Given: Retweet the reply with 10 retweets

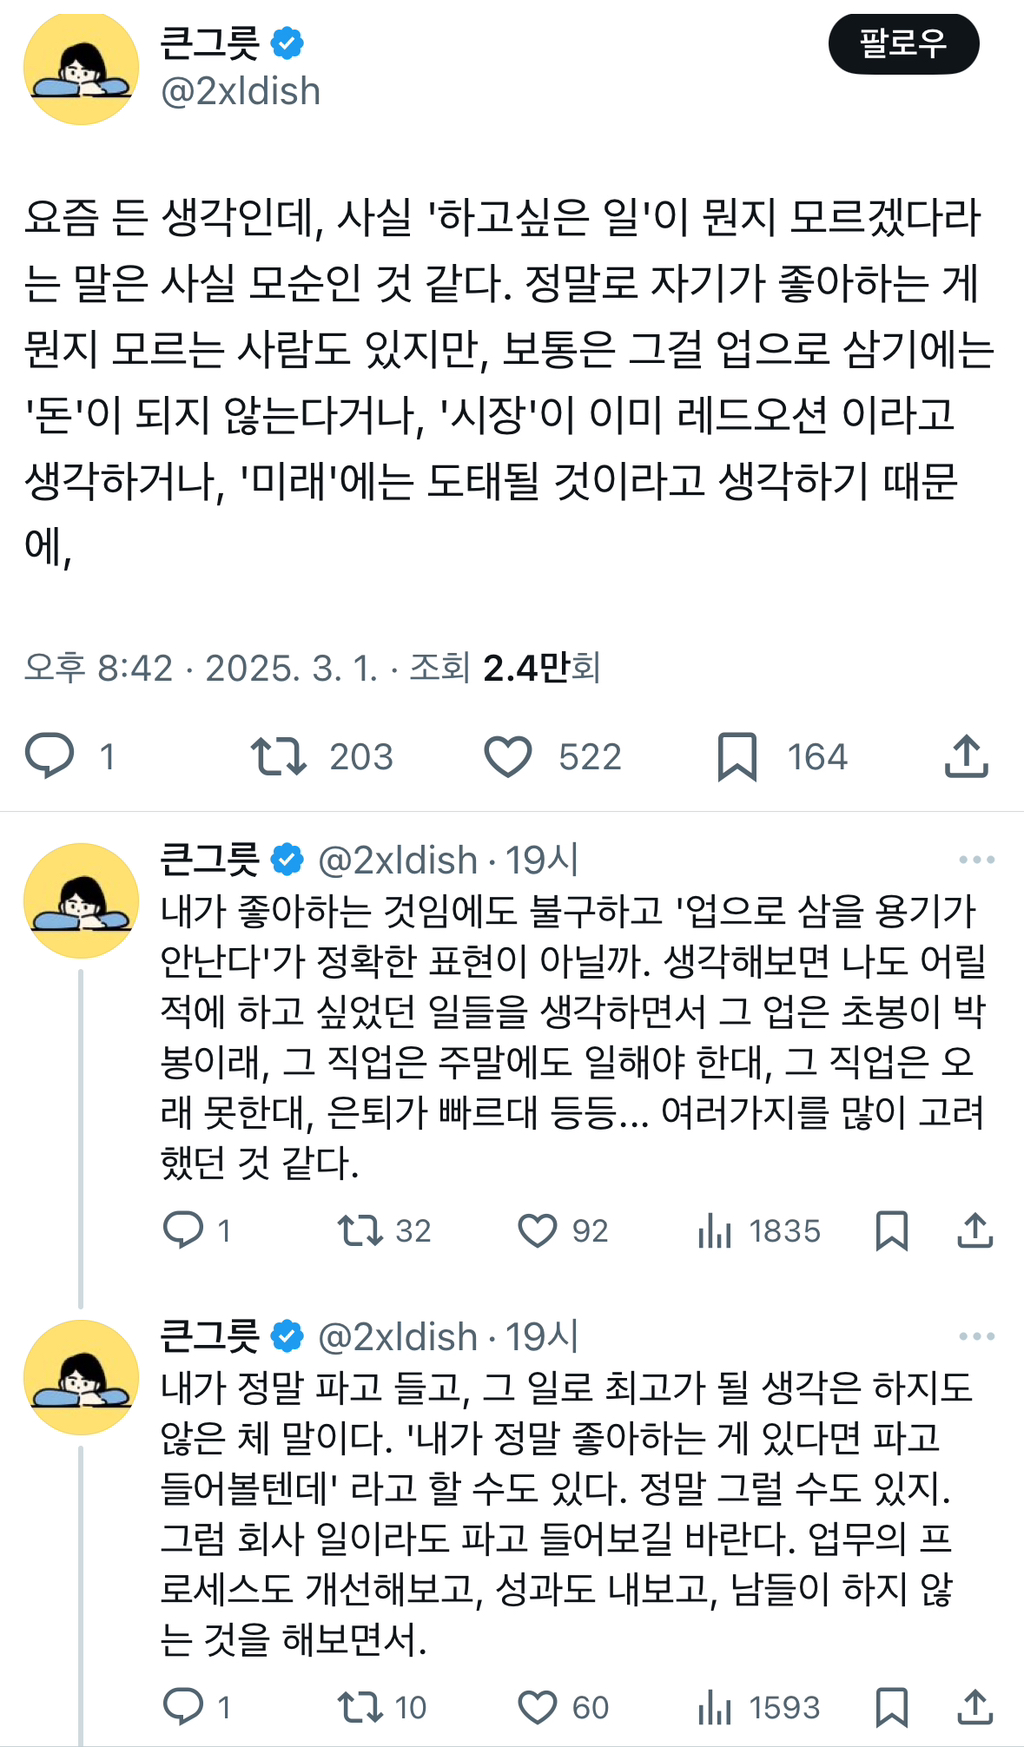Looking at the screenshot, I should pos(360,1707).
